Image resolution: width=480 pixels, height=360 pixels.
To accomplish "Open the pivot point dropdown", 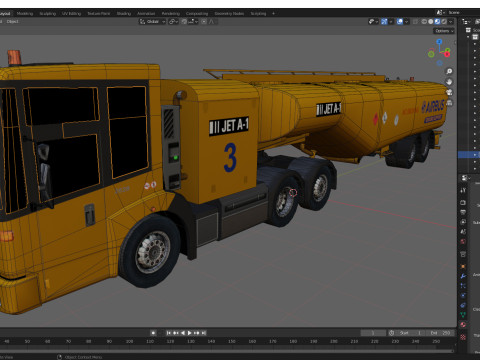I will [x=174, y=21].
